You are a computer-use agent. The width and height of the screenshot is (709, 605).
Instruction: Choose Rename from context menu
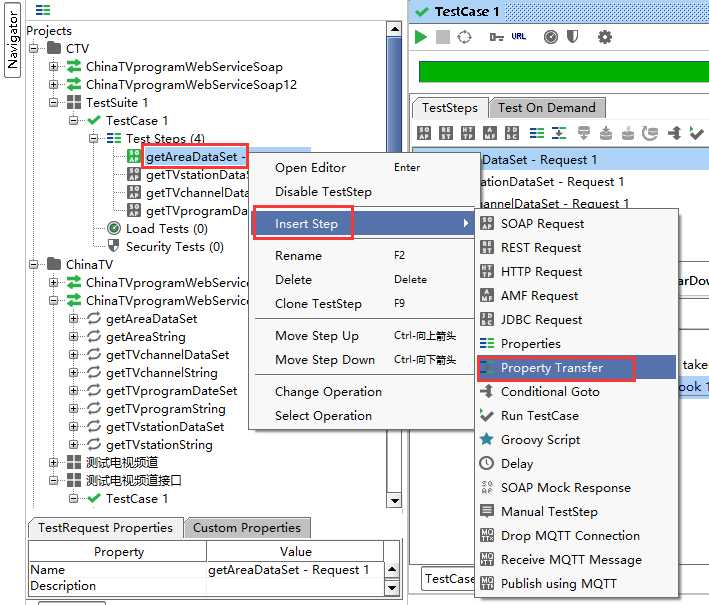[x=364, y=255]
